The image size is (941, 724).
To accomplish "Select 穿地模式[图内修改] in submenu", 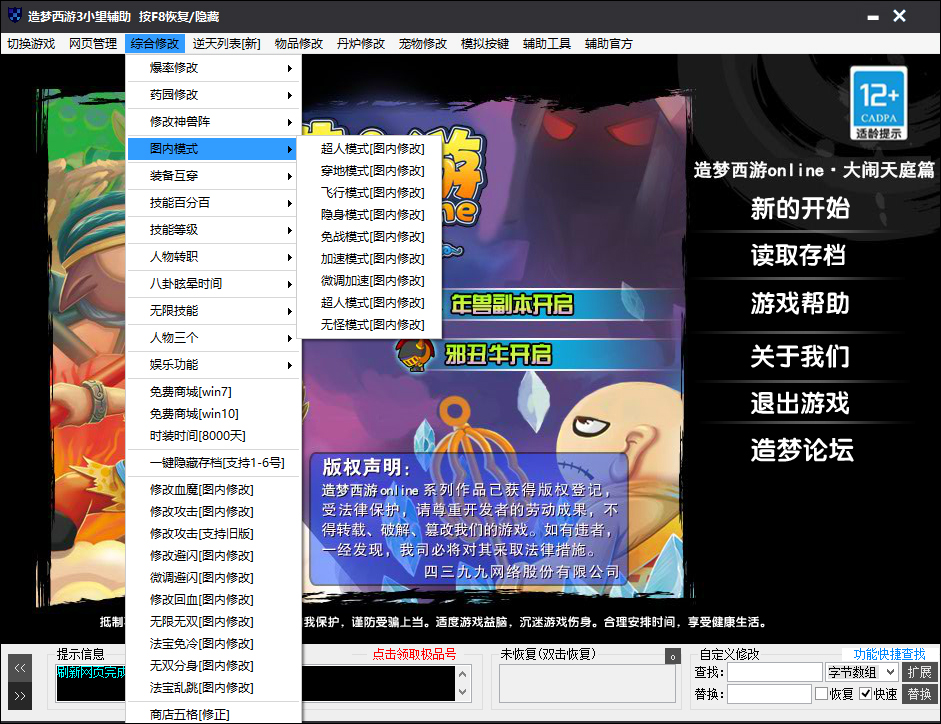I will (370, 171).
